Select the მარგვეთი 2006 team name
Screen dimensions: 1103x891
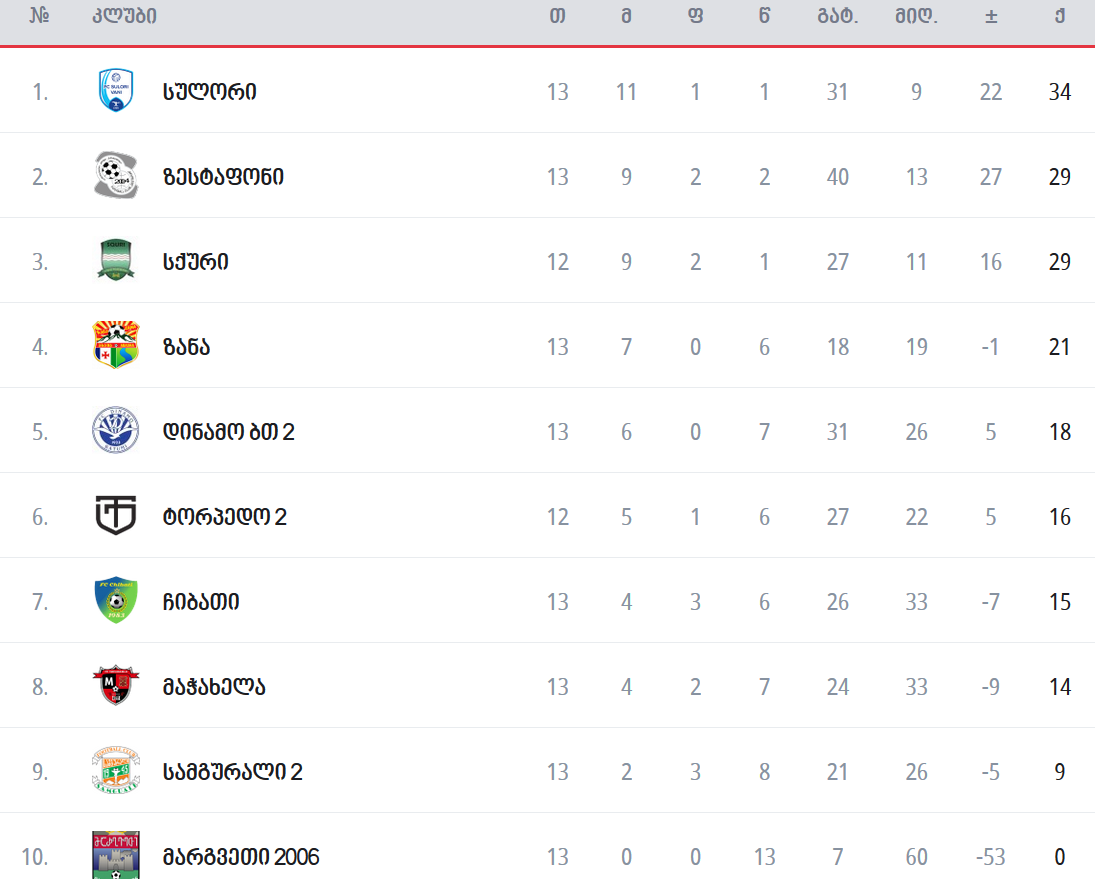click(x=241, y=857)
